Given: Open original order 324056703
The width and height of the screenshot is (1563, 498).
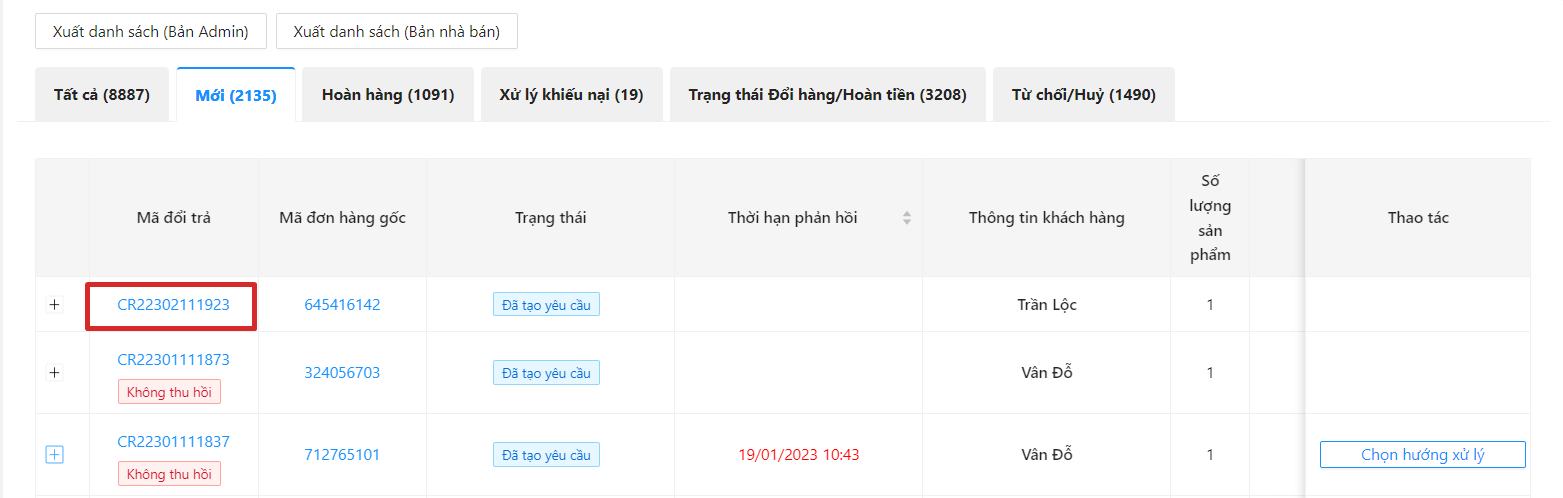Looking at the screenshot, I should (x=342, y=373).
